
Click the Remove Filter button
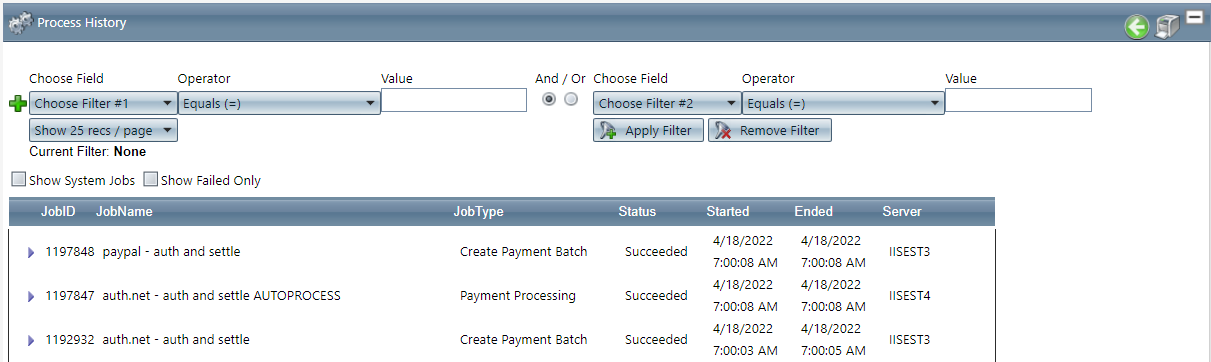click(x=770, y=131)
